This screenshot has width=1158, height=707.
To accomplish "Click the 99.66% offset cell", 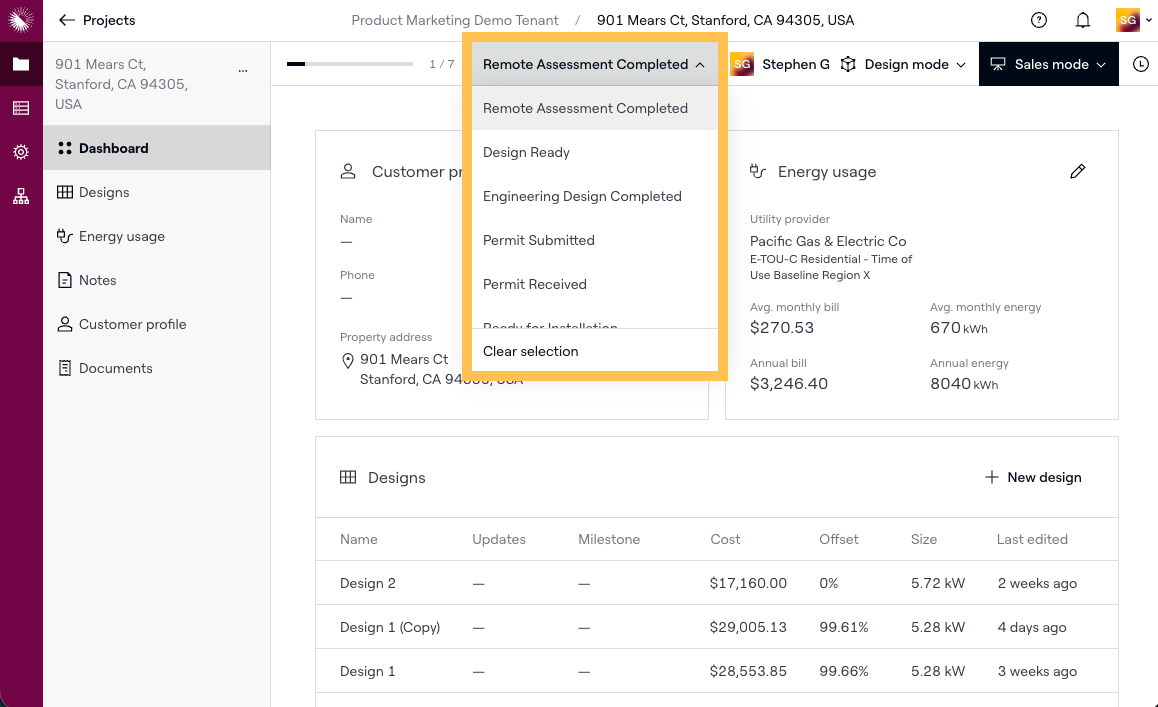I will (843, 671).
